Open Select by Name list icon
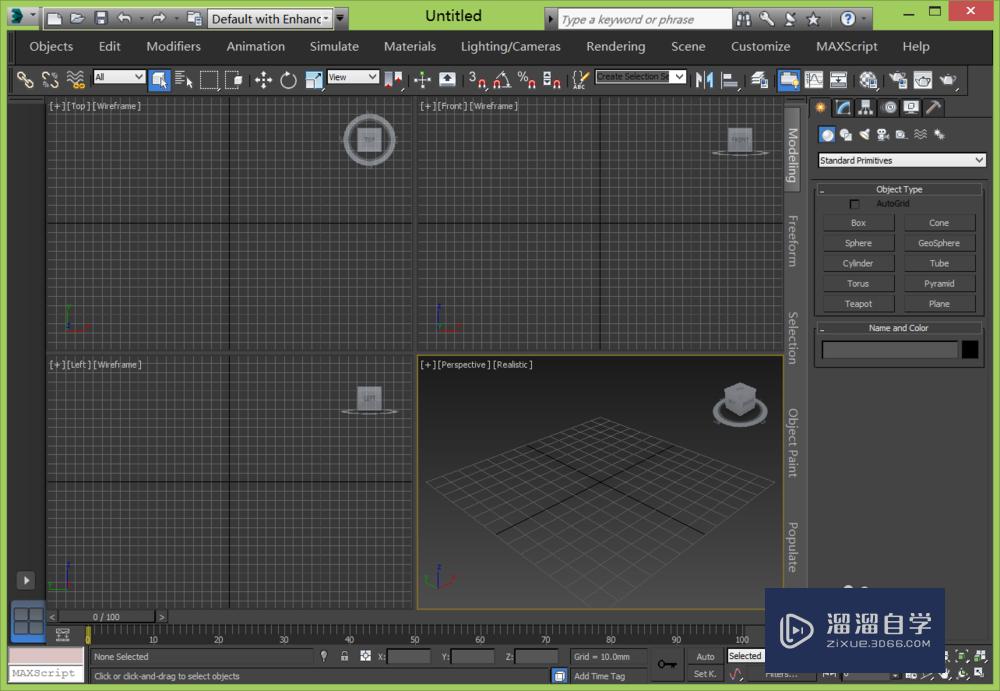The width and height of the screenshot is (1000, 691). pos(184,80)
